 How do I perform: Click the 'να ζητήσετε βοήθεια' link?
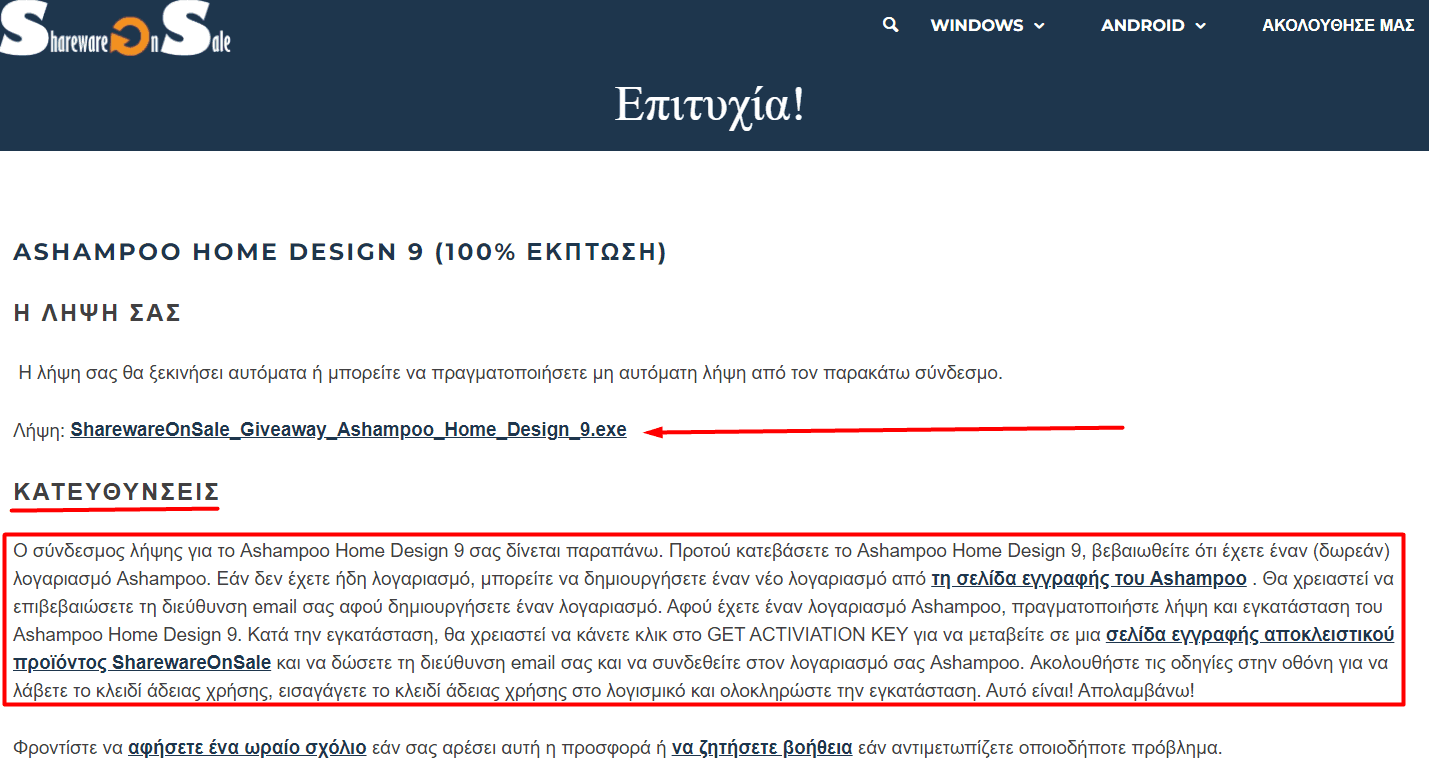click(x=762, y=747)
